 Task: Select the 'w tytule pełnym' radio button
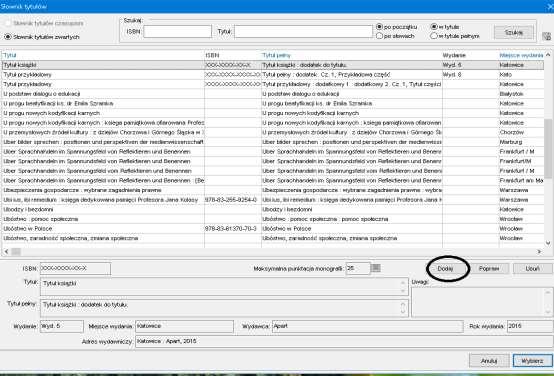[434, 36]
